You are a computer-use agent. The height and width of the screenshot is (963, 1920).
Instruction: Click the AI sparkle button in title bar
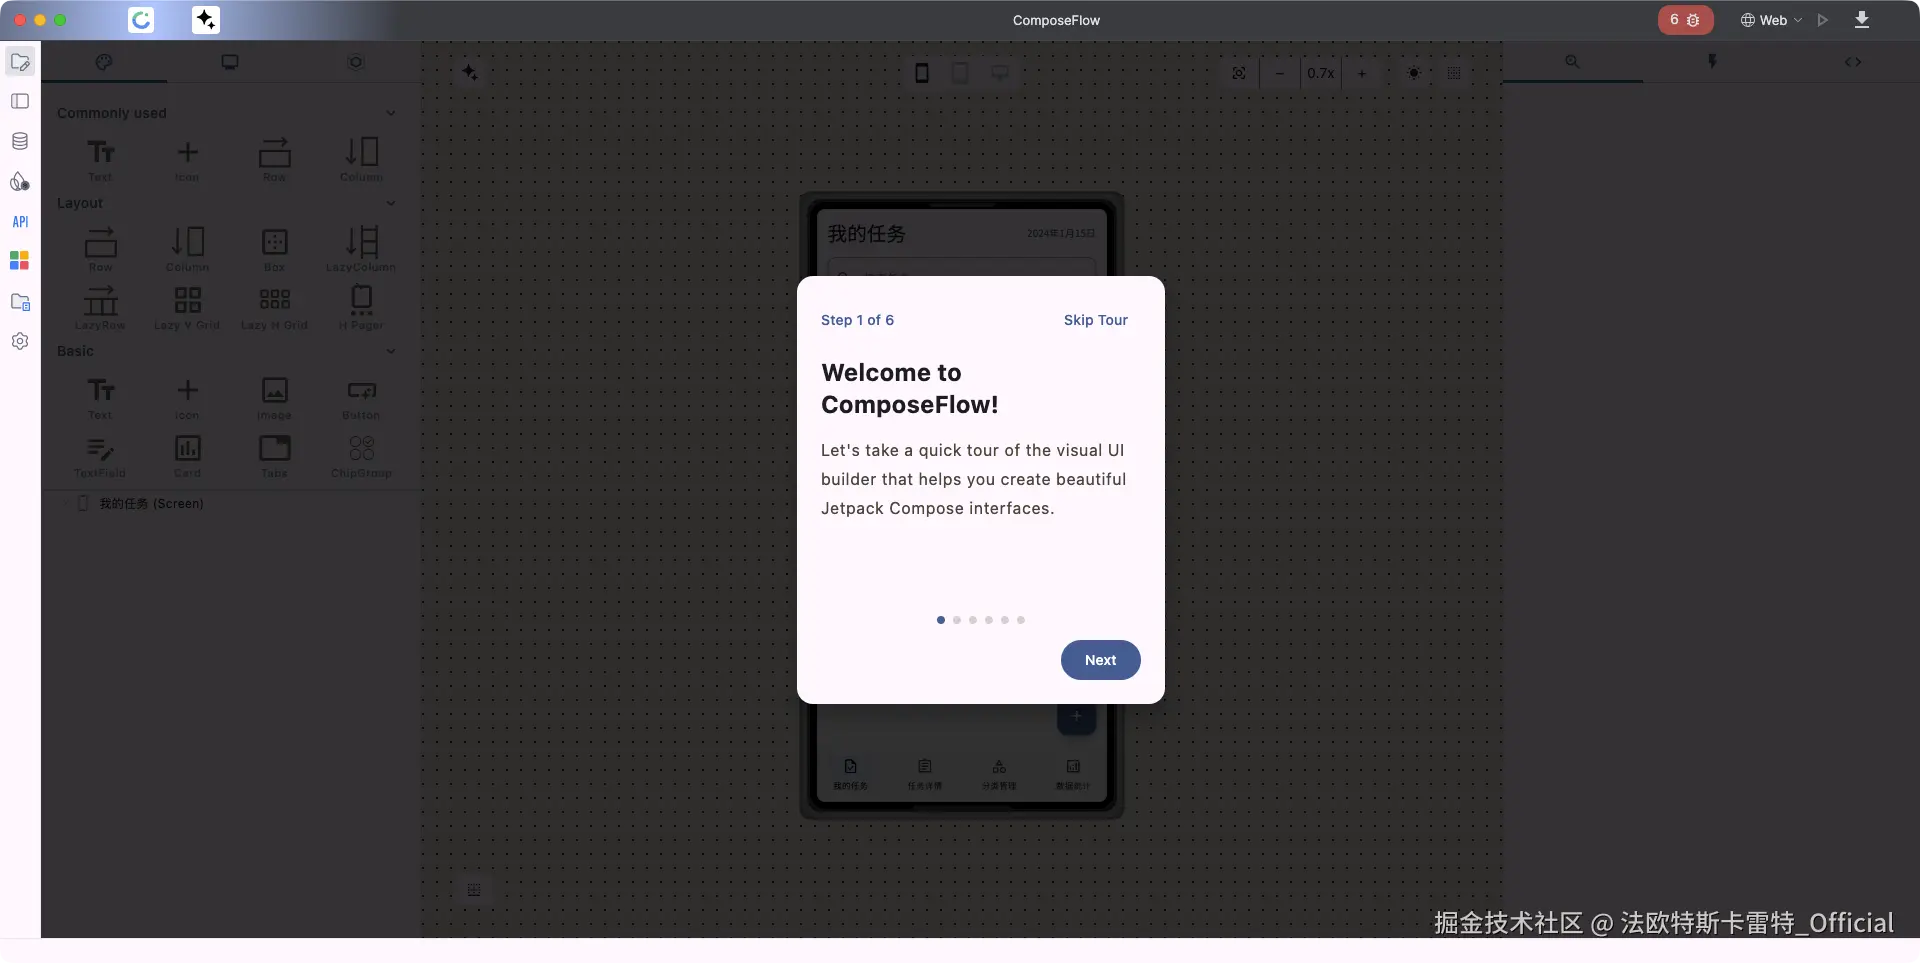(205, 20)
